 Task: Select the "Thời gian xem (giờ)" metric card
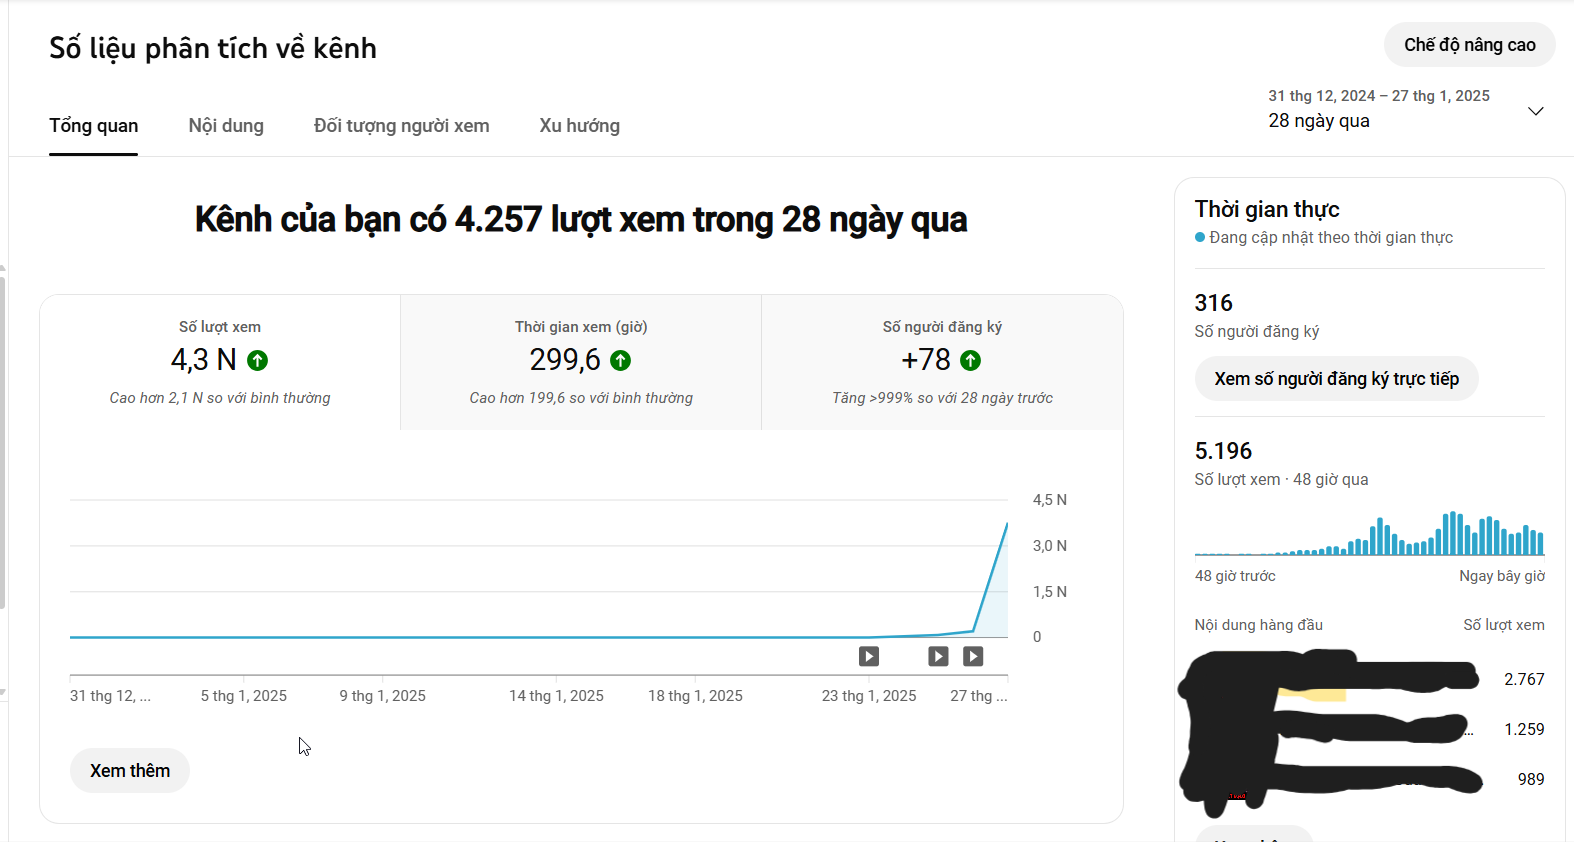pos(581,362)
